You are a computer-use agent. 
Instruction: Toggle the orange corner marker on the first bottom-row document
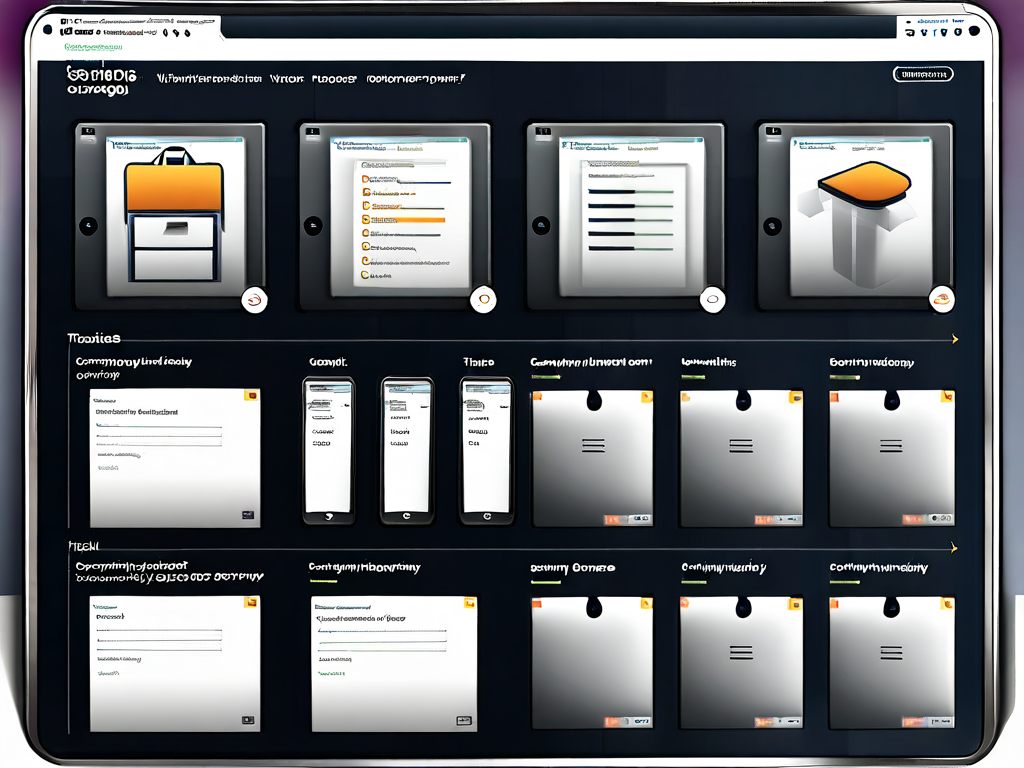pos(251,602)
